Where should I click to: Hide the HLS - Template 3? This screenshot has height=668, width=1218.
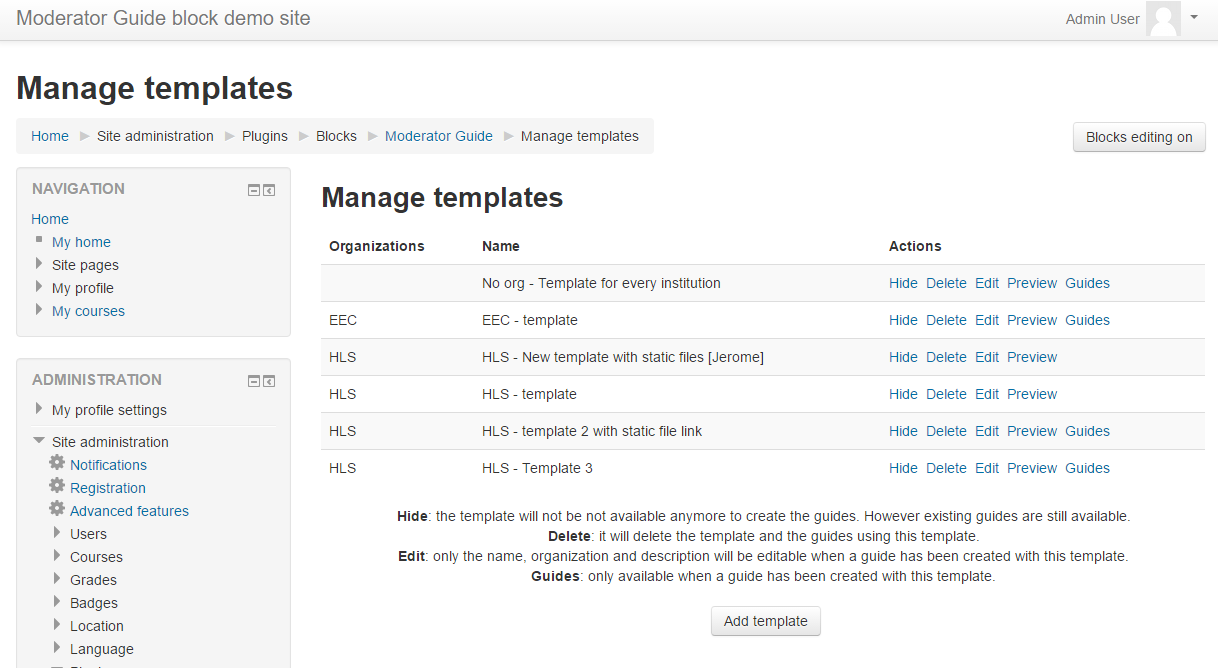[903, 468]
